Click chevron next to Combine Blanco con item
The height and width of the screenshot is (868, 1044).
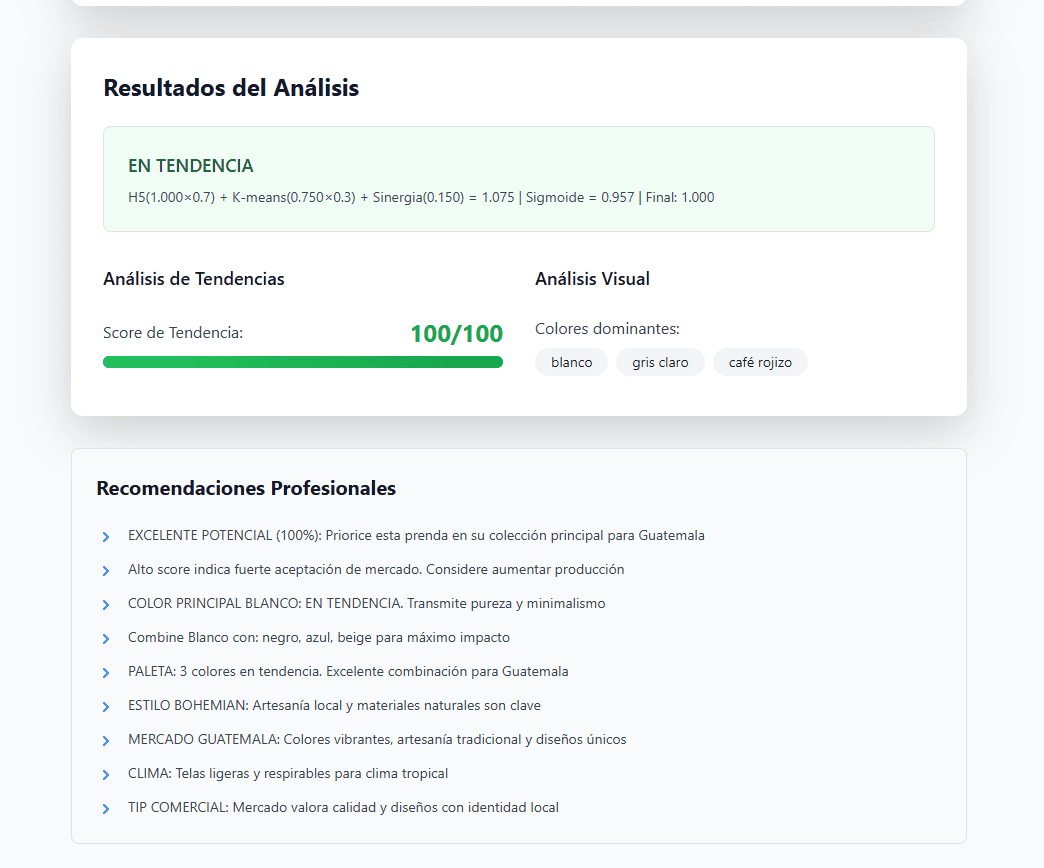click(106, 639)
